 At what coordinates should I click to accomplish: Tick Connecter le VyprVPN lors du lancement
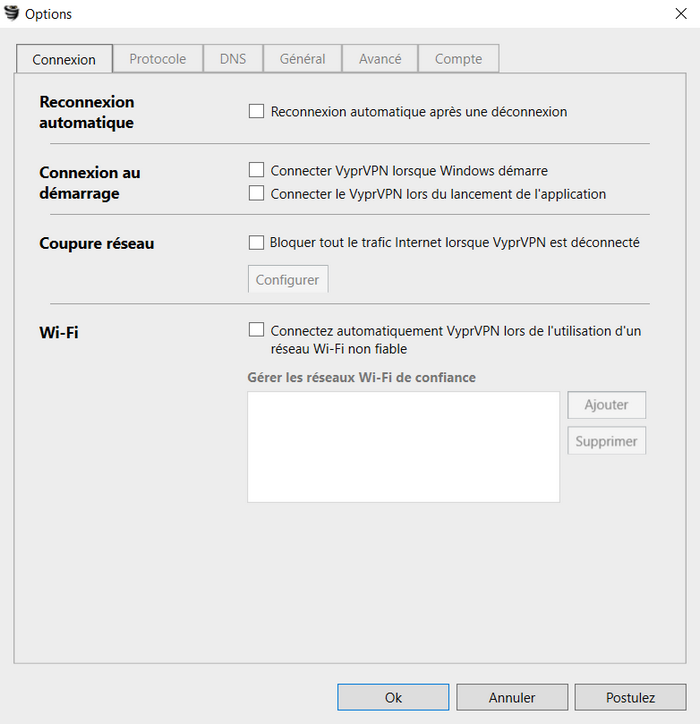[x=256, y=193]
